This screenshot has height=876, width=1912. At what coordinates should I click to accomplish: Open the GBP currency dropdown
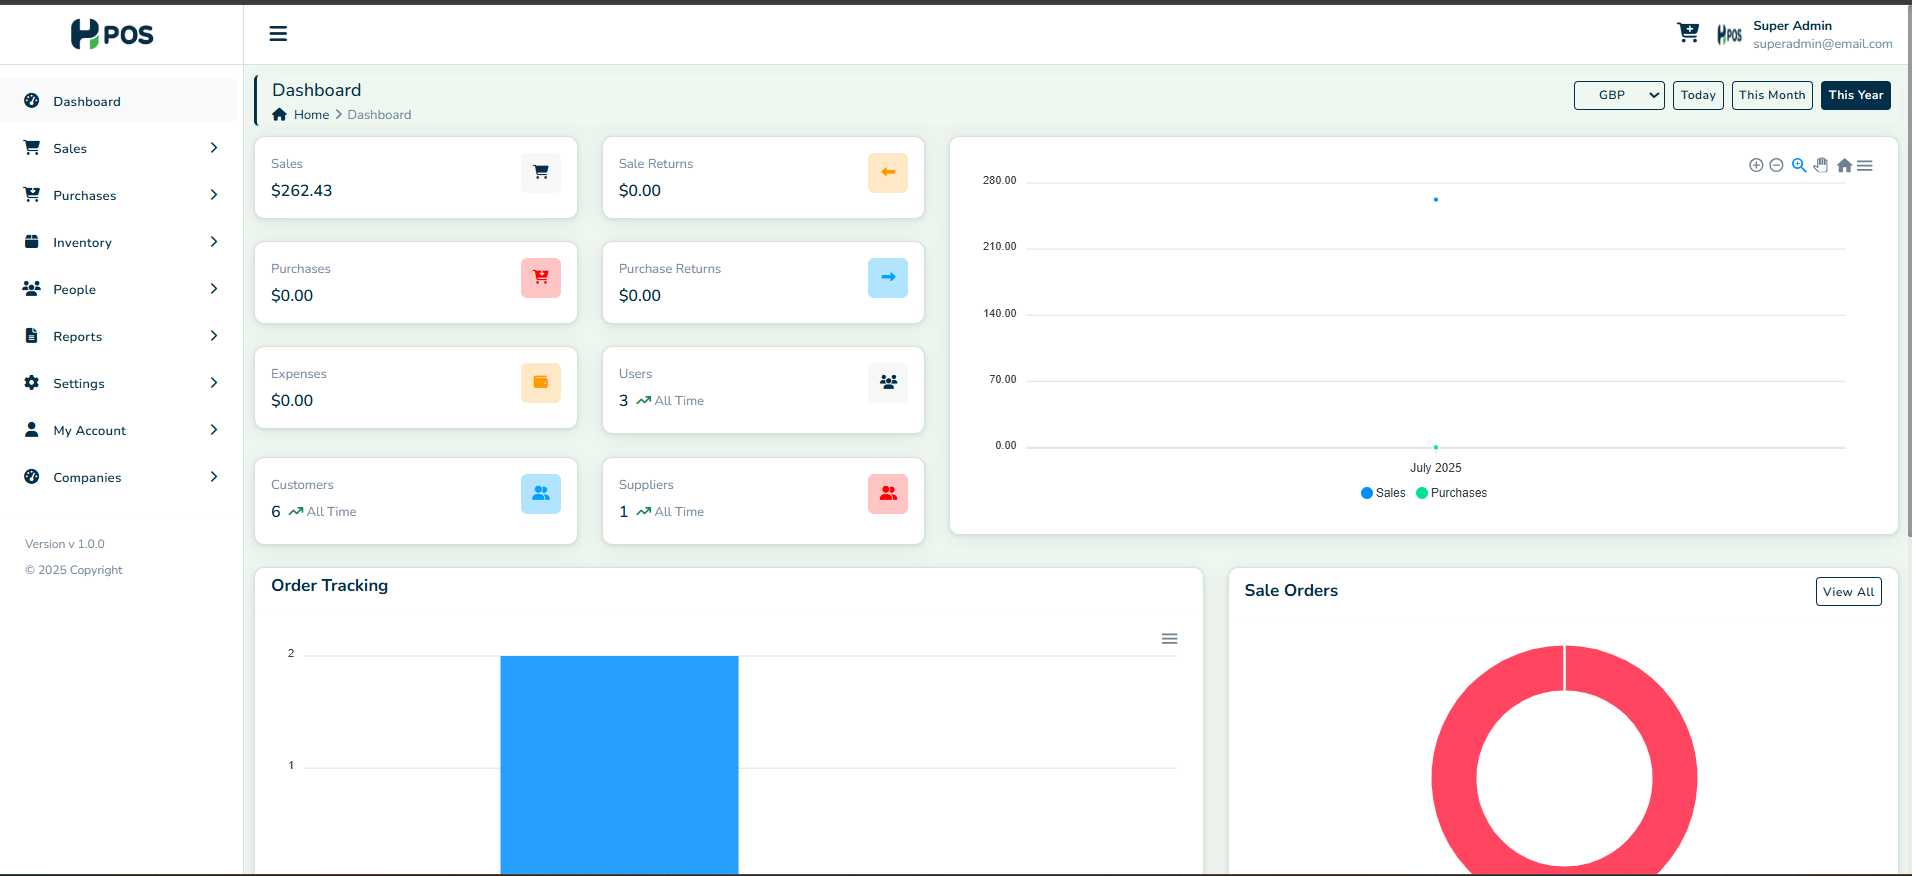click(1619, 95)
